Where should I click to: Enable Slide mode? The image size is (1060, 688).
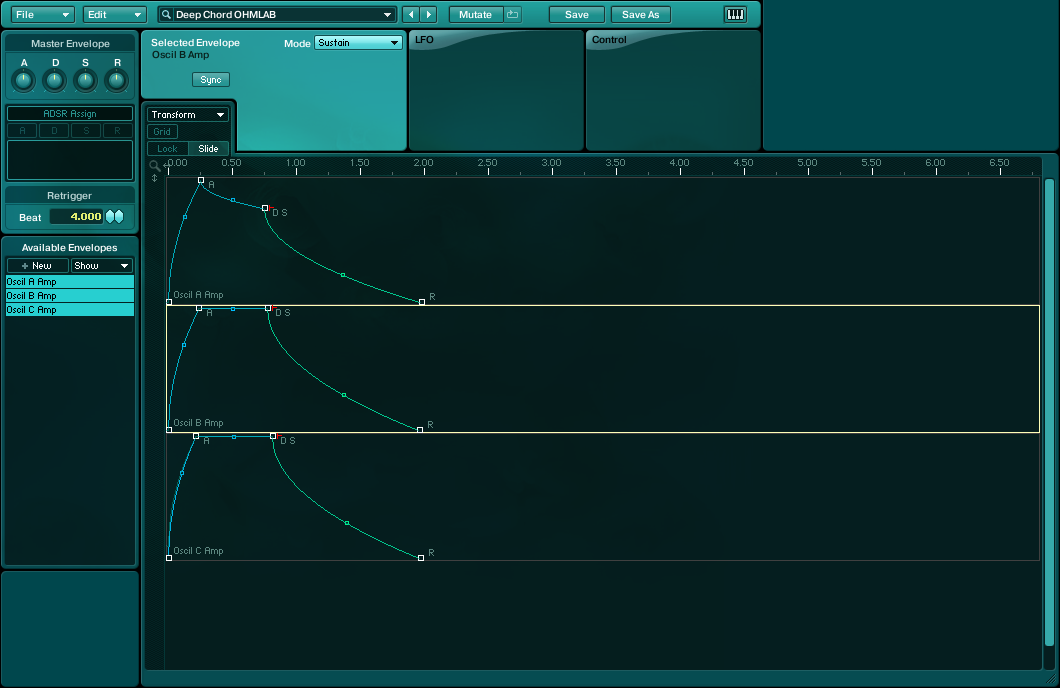(x=208, y=149)
